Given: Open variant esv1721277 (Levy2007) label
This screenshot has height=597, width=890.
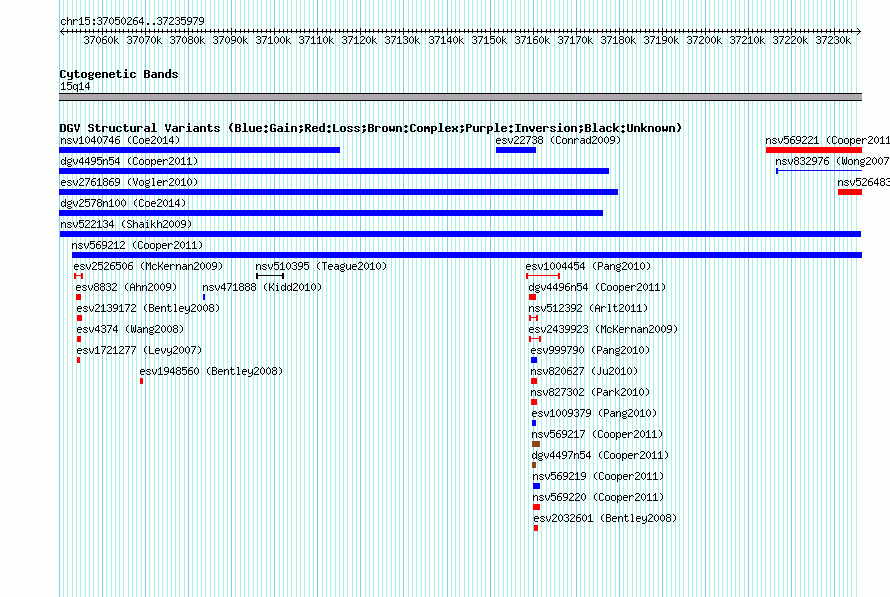Looking at the screenshot, I should pos(140,350).
